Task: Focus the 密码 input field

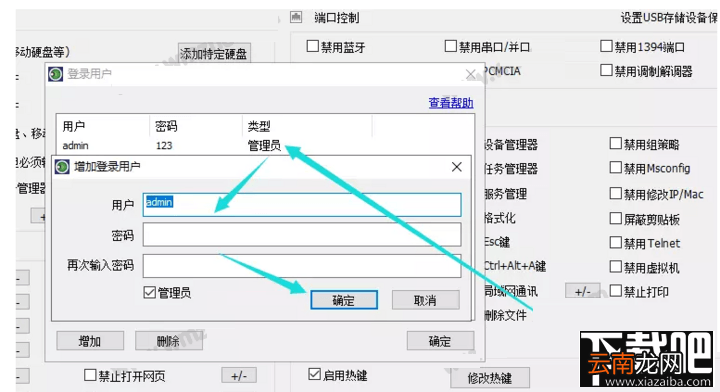Action: [x=302, y=235]
